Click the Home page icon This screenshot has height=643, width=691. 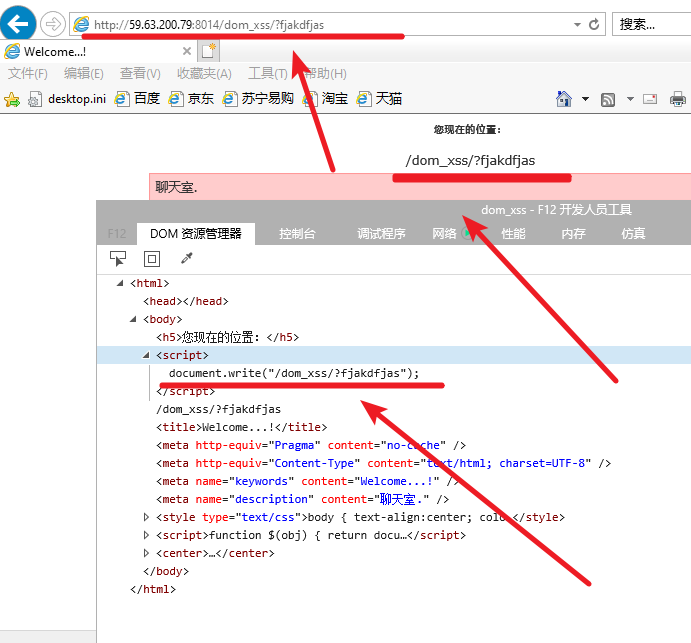564,99
